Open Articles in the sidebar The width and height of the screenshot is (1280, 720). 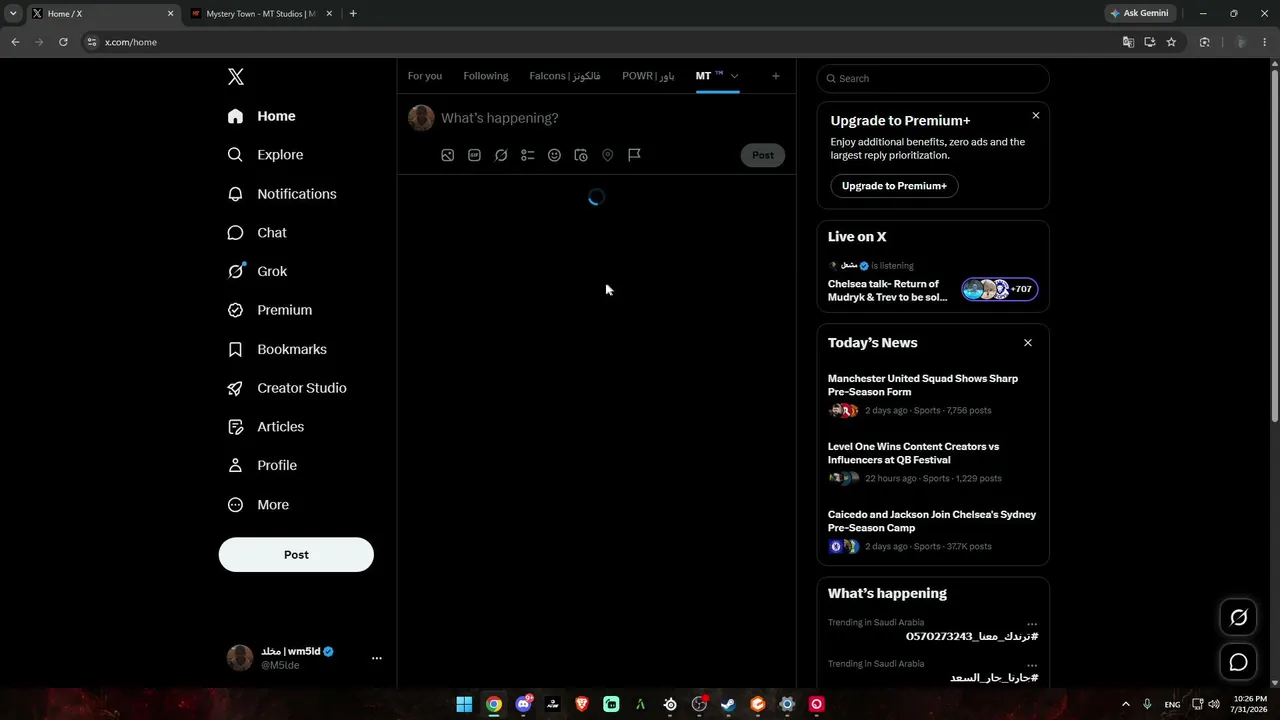[x=266, y=427]
